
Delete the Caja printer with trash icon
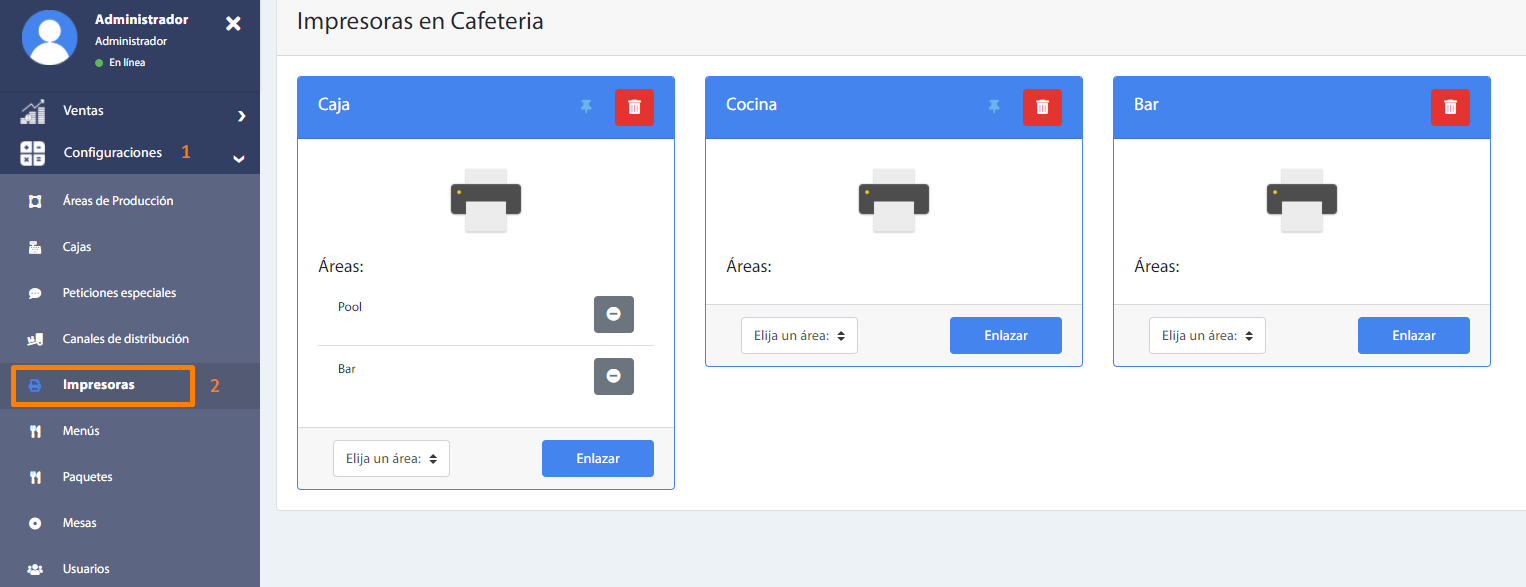(x=634, y=107)
